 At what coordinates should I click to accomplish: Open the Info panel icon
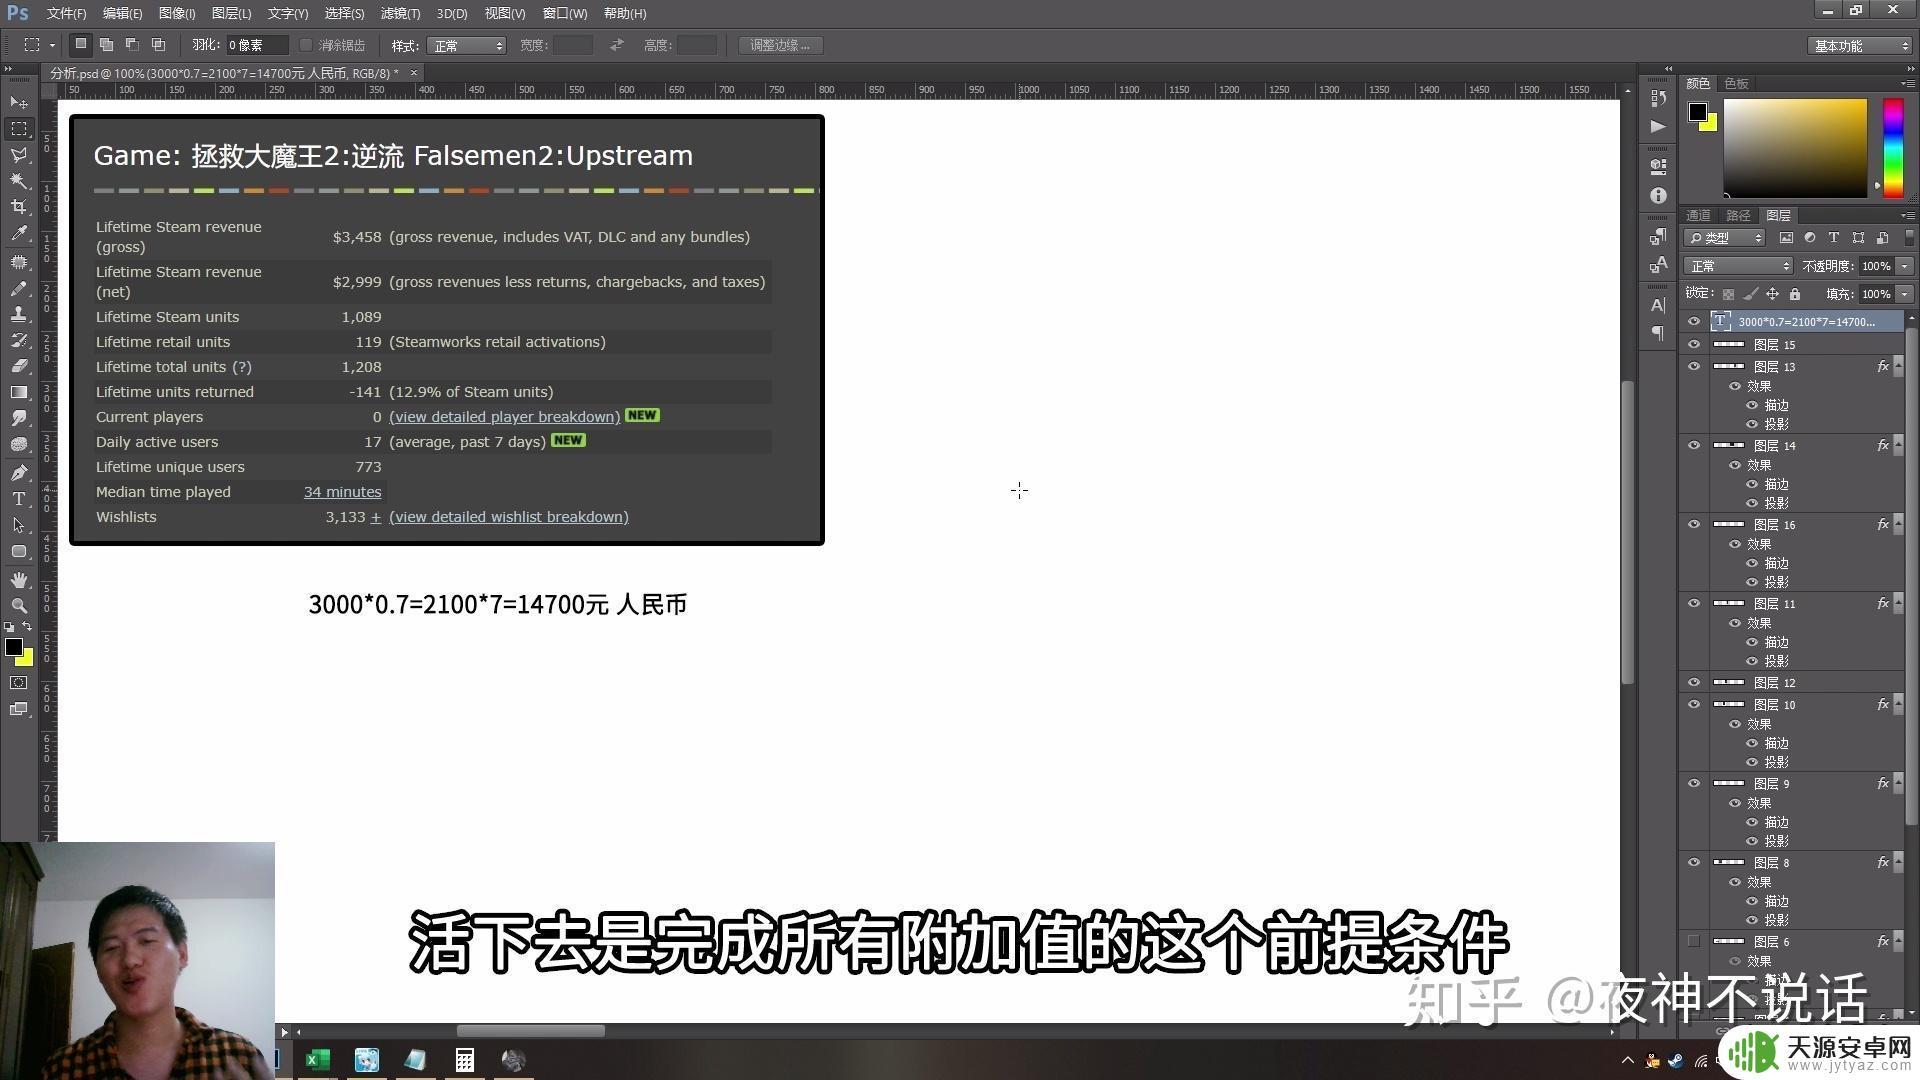(1658, 196)
